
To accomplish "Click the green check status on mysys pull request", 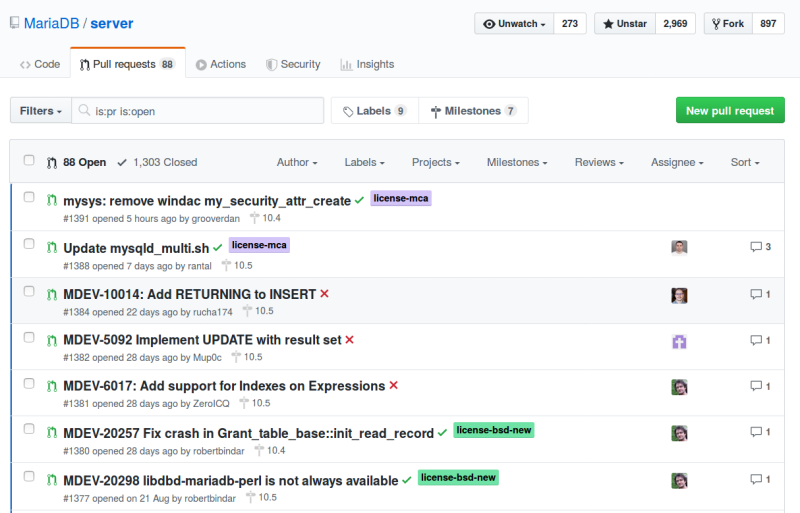I will (x=359, y=200).
